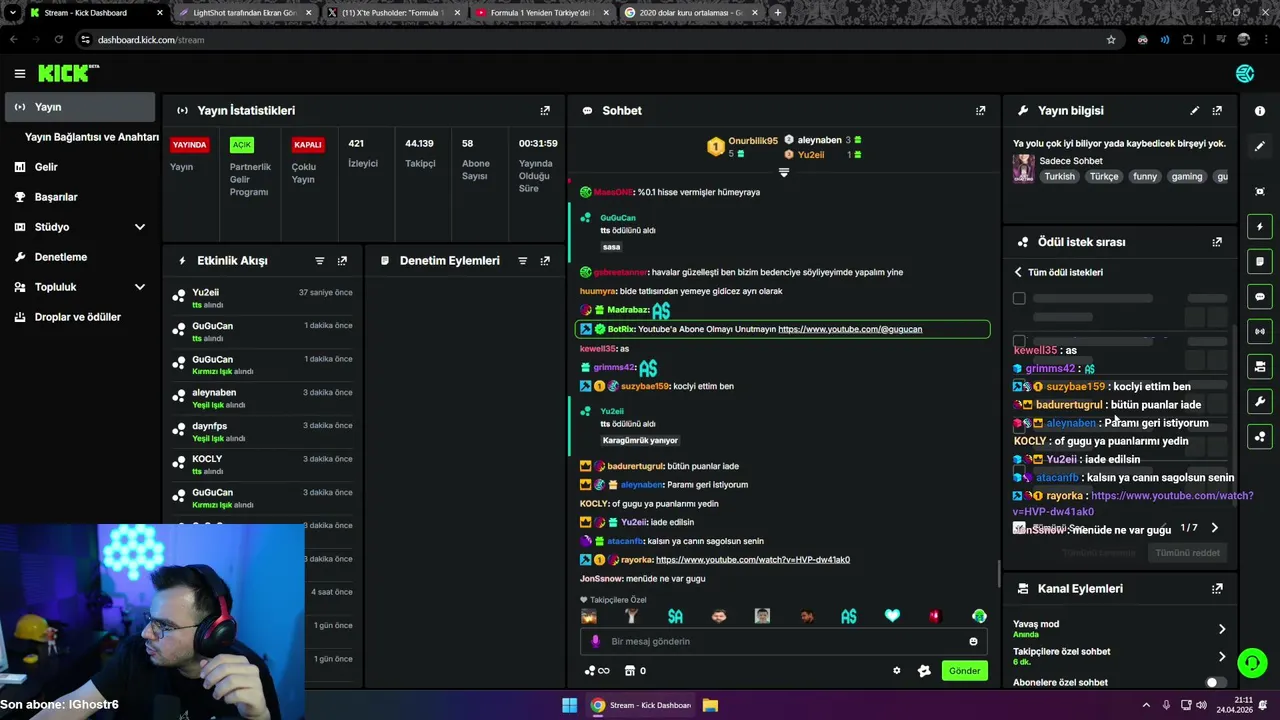This screenshot has width=1280, height=720.
Task: Go back to Tüm ödül istekleri
Action: click(x=1058, y=272)
